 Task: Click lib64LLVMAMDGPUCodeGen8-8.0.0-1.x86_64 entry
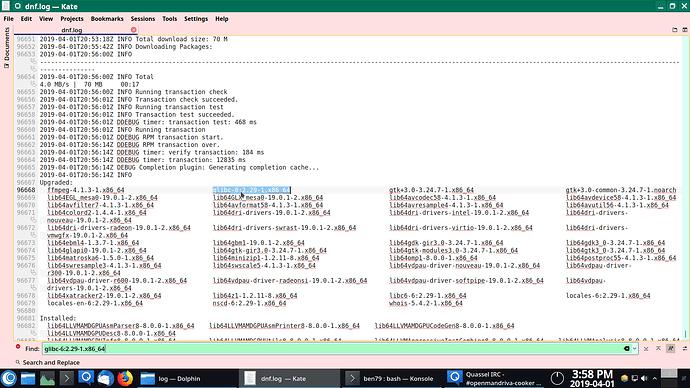(x=444, y=326)
